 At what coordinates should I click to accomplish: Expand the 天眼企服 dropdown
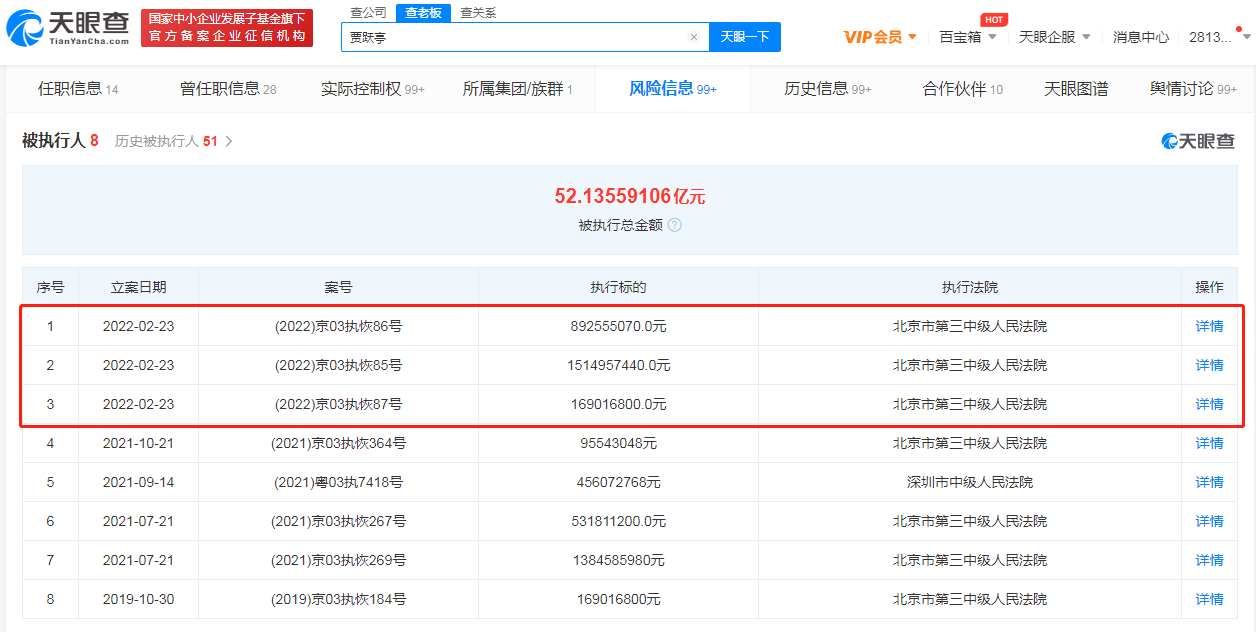(1055, 37)
